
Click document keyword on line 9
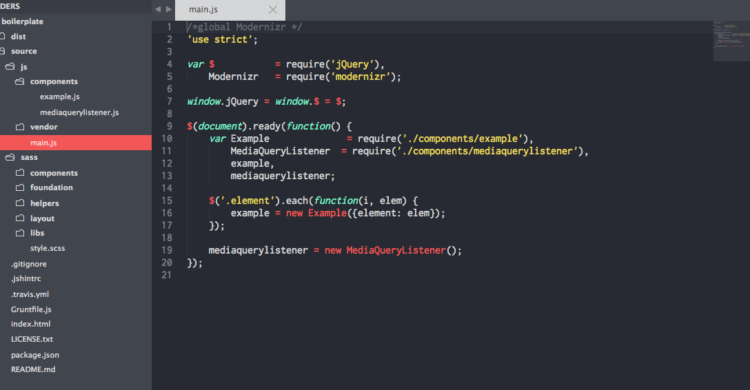220,126
